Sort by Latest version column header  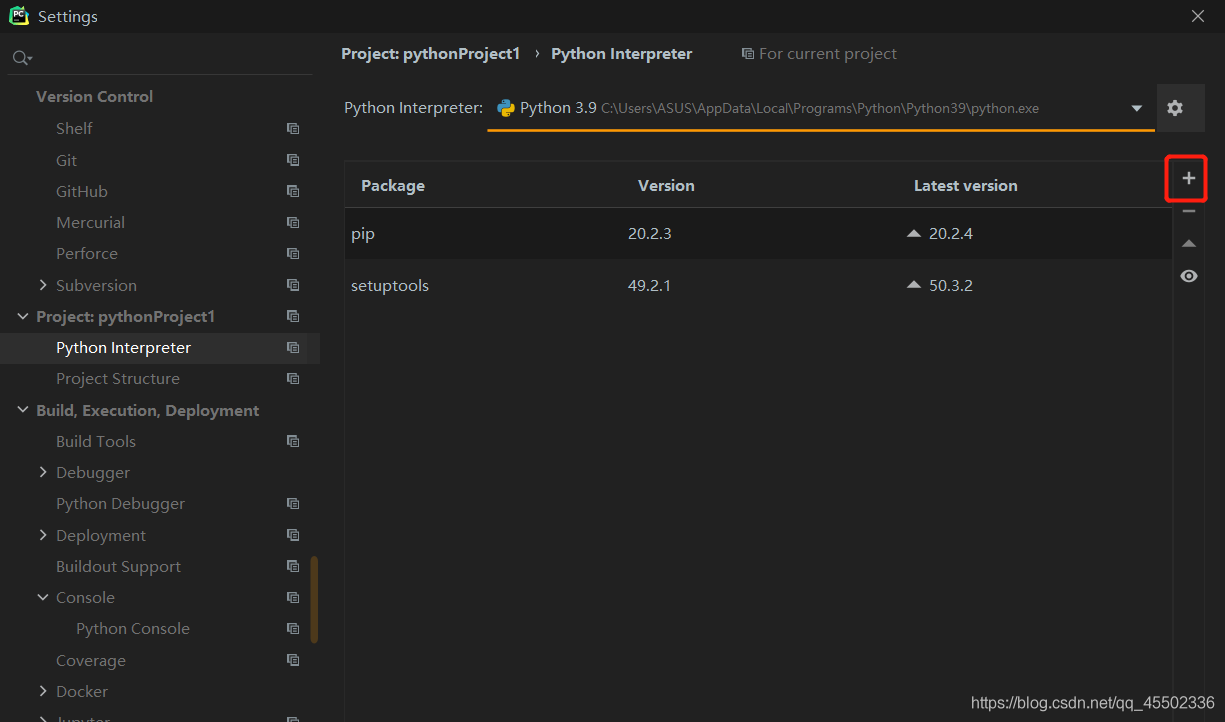point(965,186)
